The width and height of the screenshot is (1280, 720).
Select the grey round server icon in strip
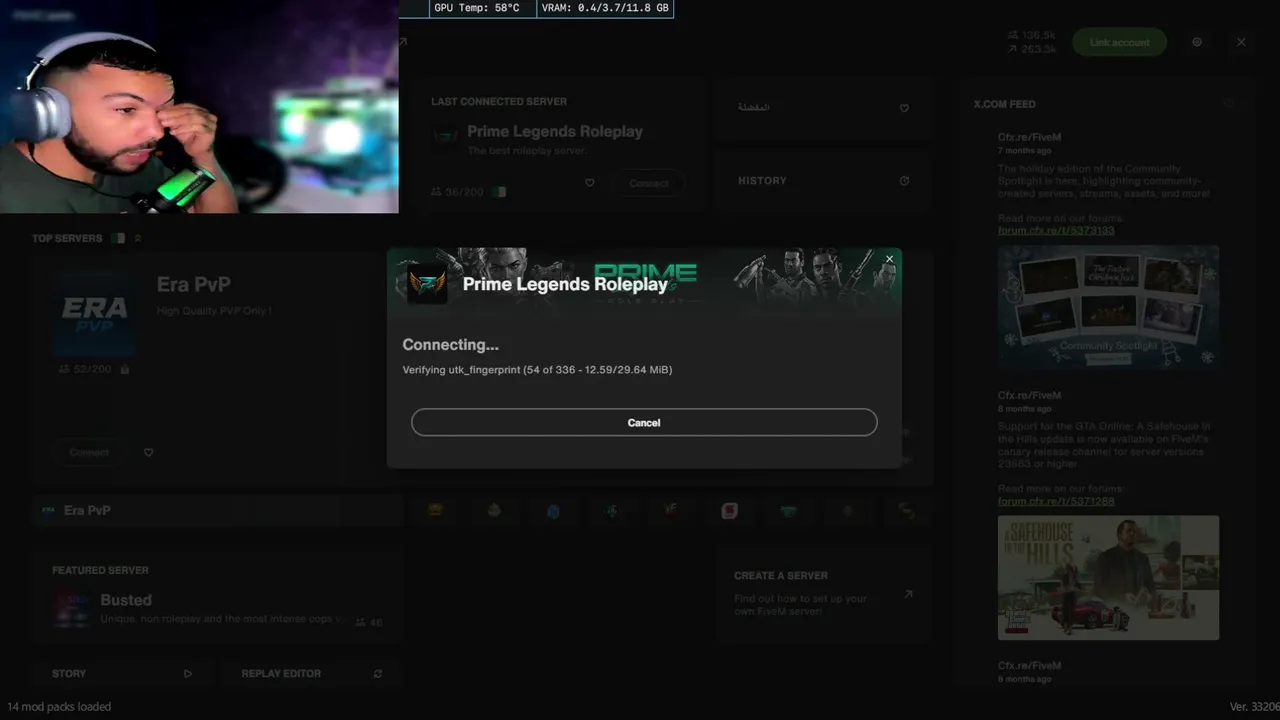click(494, 510)
